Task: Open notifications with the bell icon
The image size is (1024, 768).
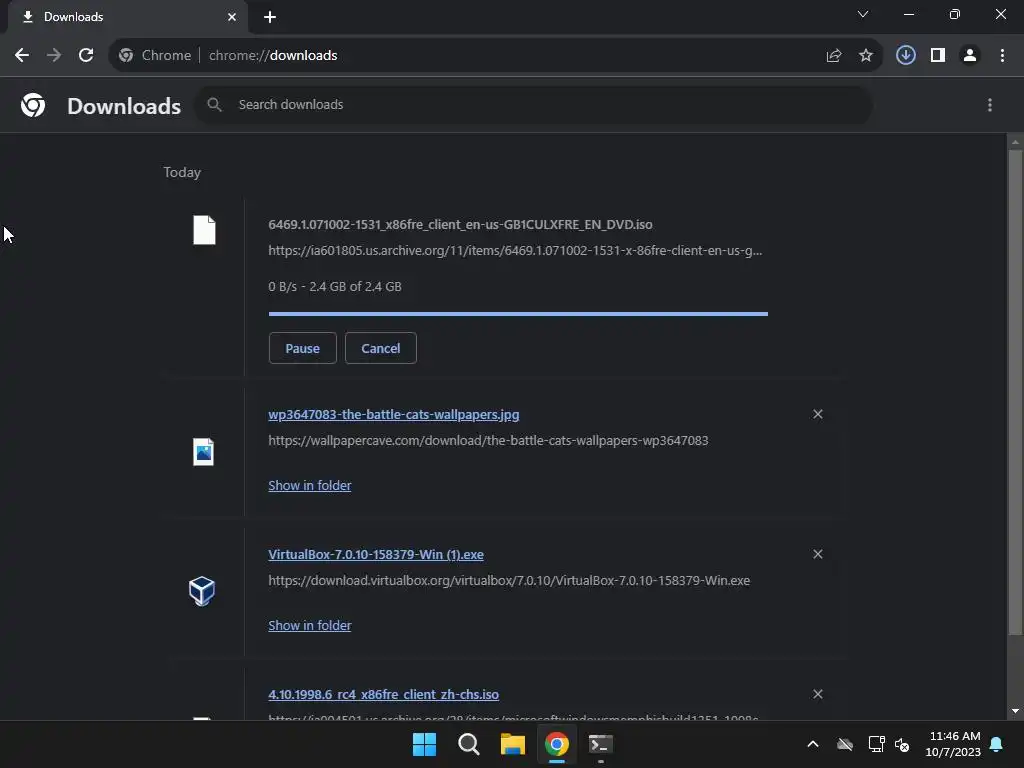Action: [x=997, y=744]
